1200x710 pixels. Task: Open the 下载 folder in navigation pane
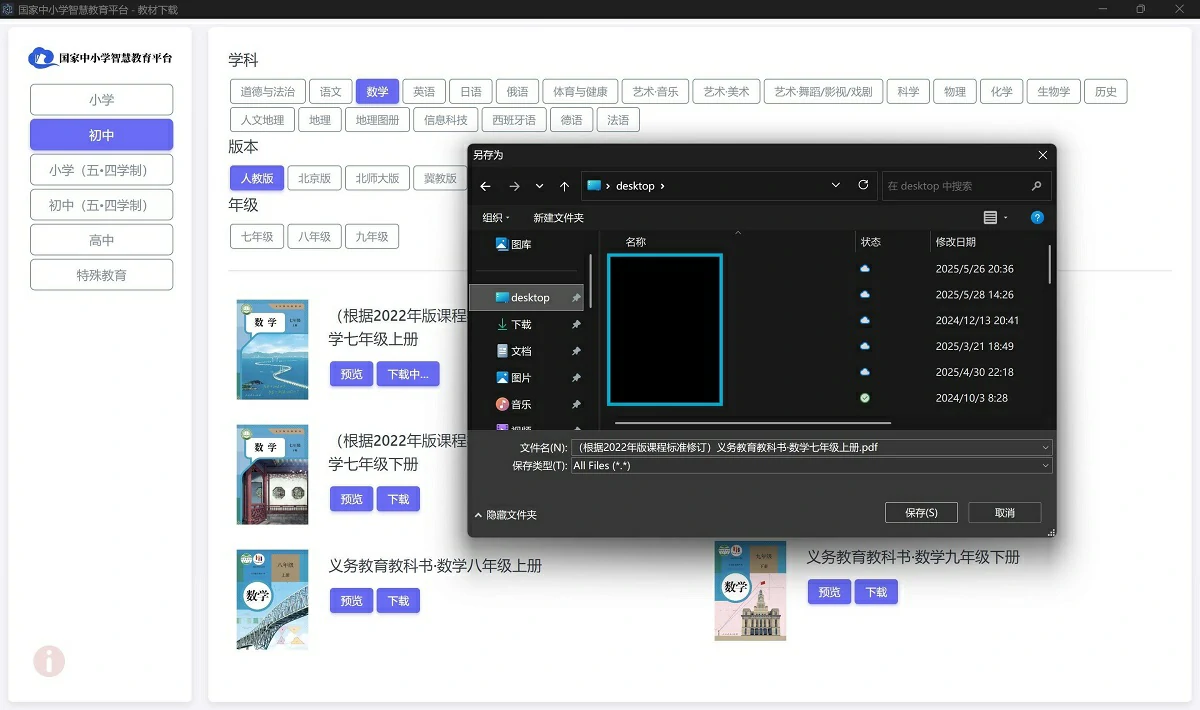521,325
